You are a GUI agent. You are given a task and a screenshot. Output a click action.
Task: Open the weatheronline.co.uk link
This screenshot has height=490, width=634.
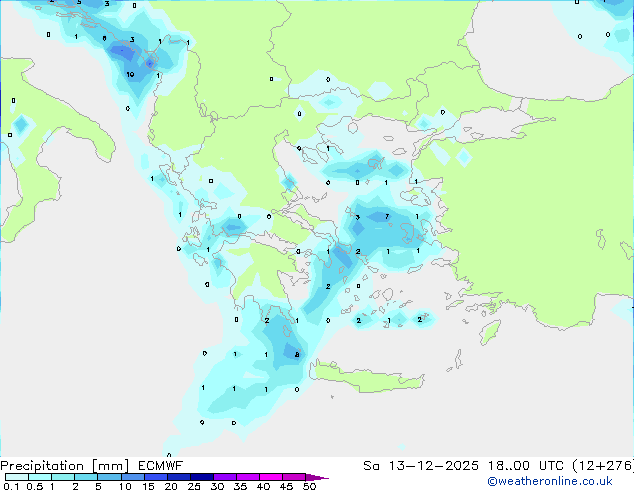550,481
